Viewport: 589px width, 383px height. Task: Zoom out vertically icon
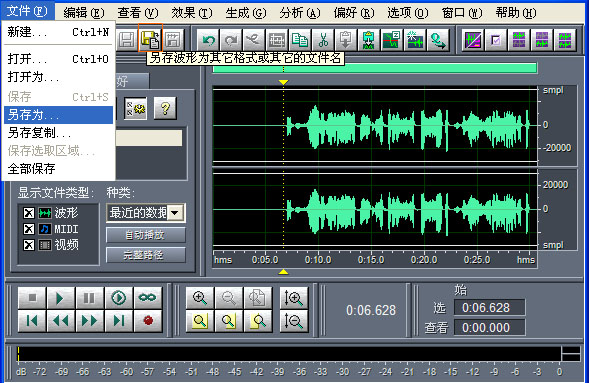pos(294,321)
